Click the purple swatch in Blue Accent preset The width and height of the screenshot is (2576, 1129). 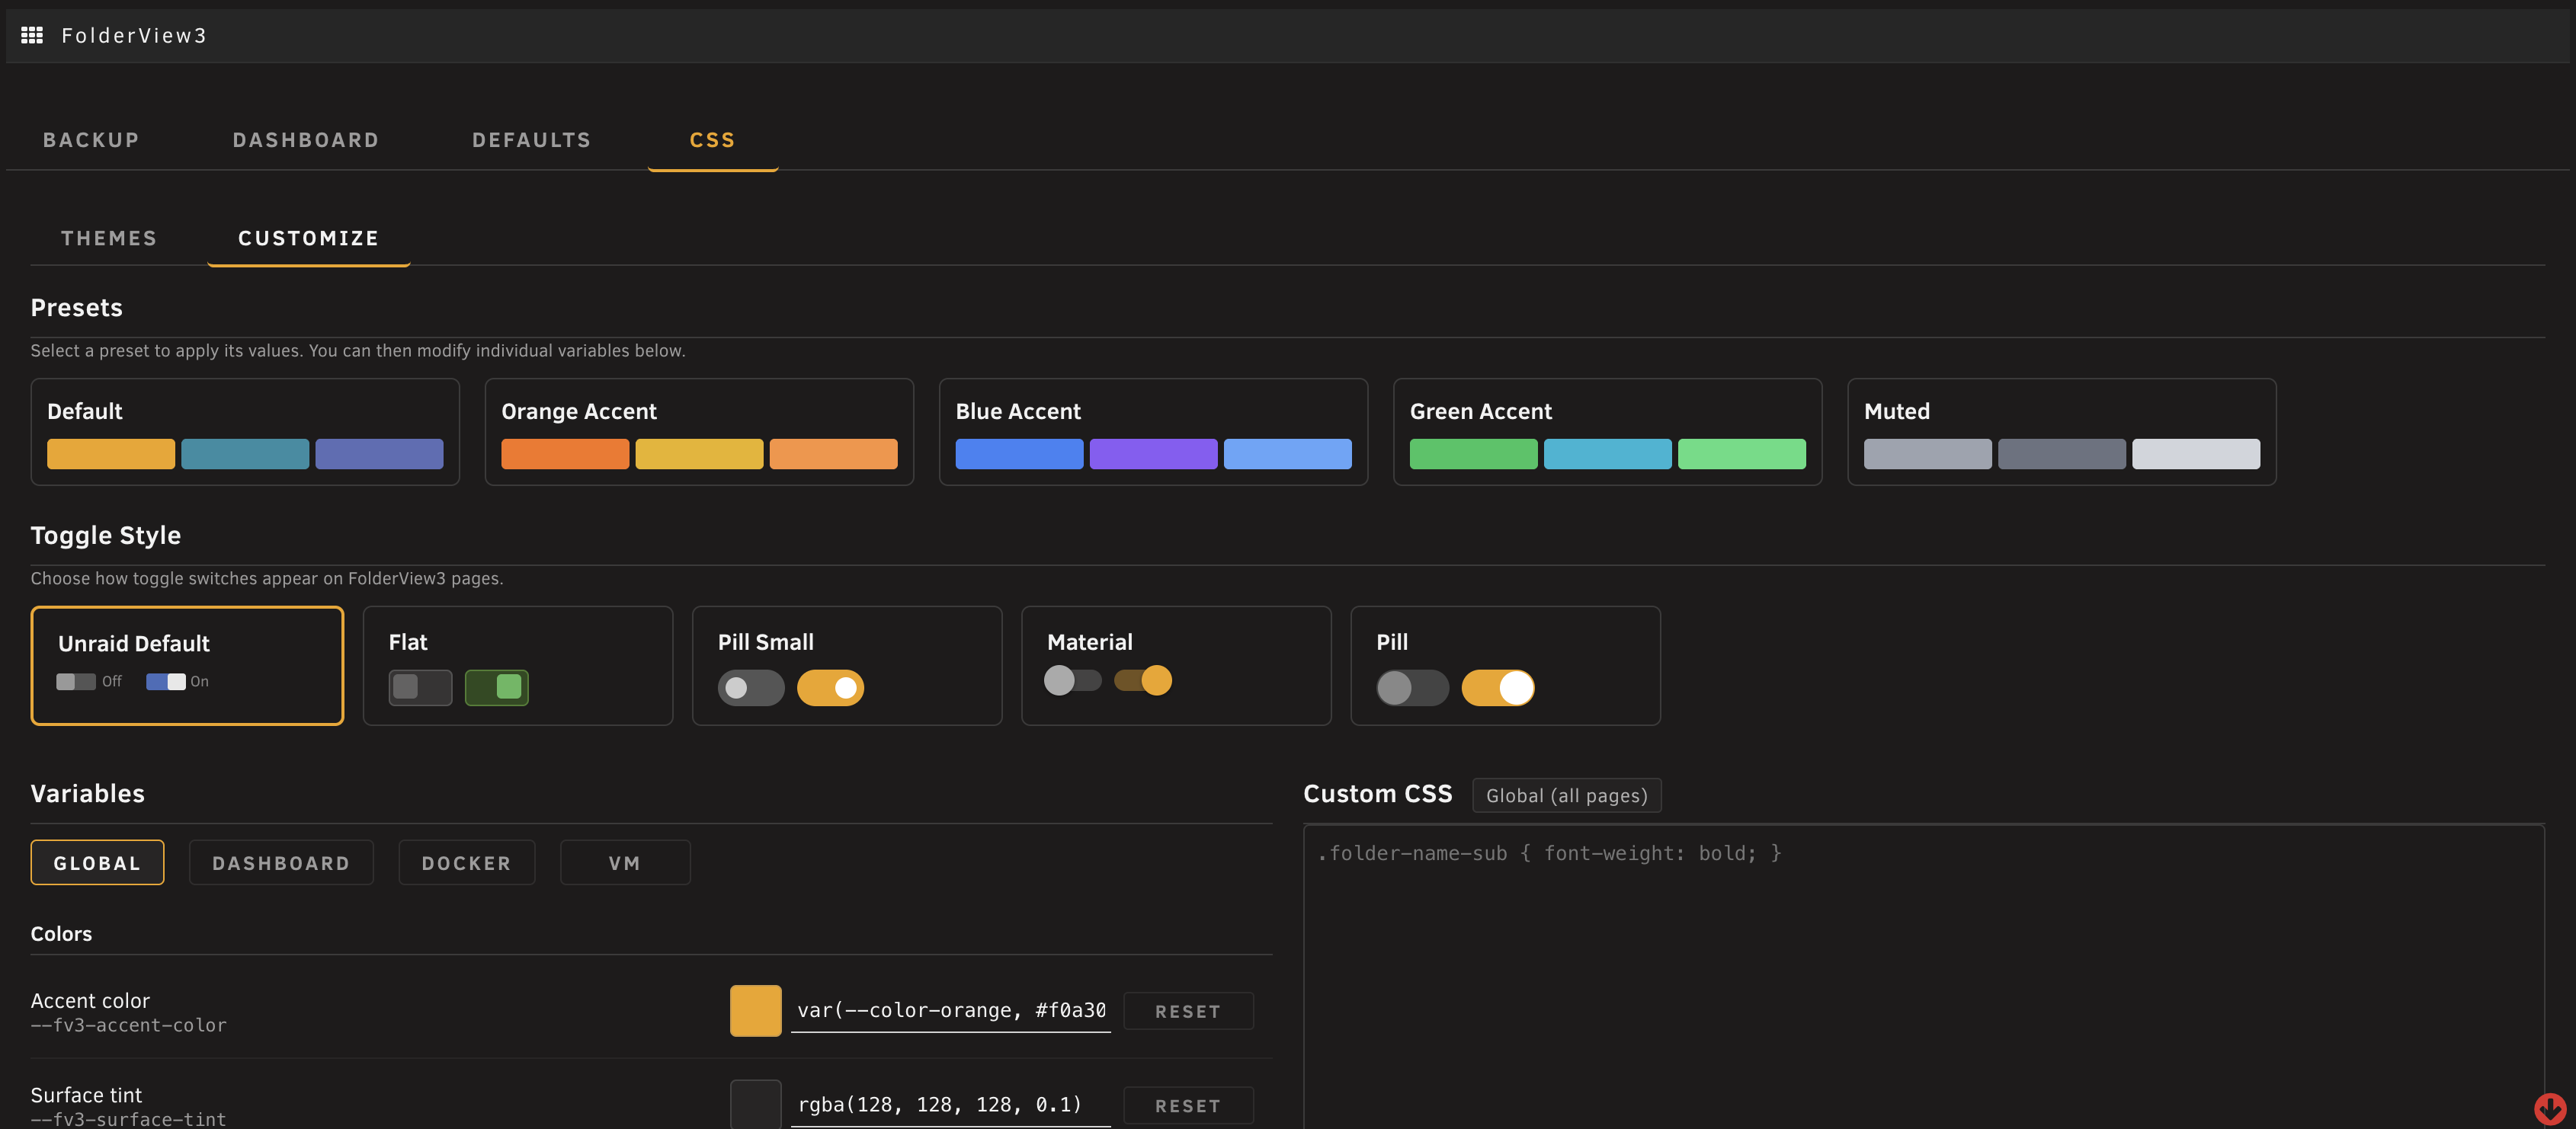pyautogui.click(x=1153, y=453)
